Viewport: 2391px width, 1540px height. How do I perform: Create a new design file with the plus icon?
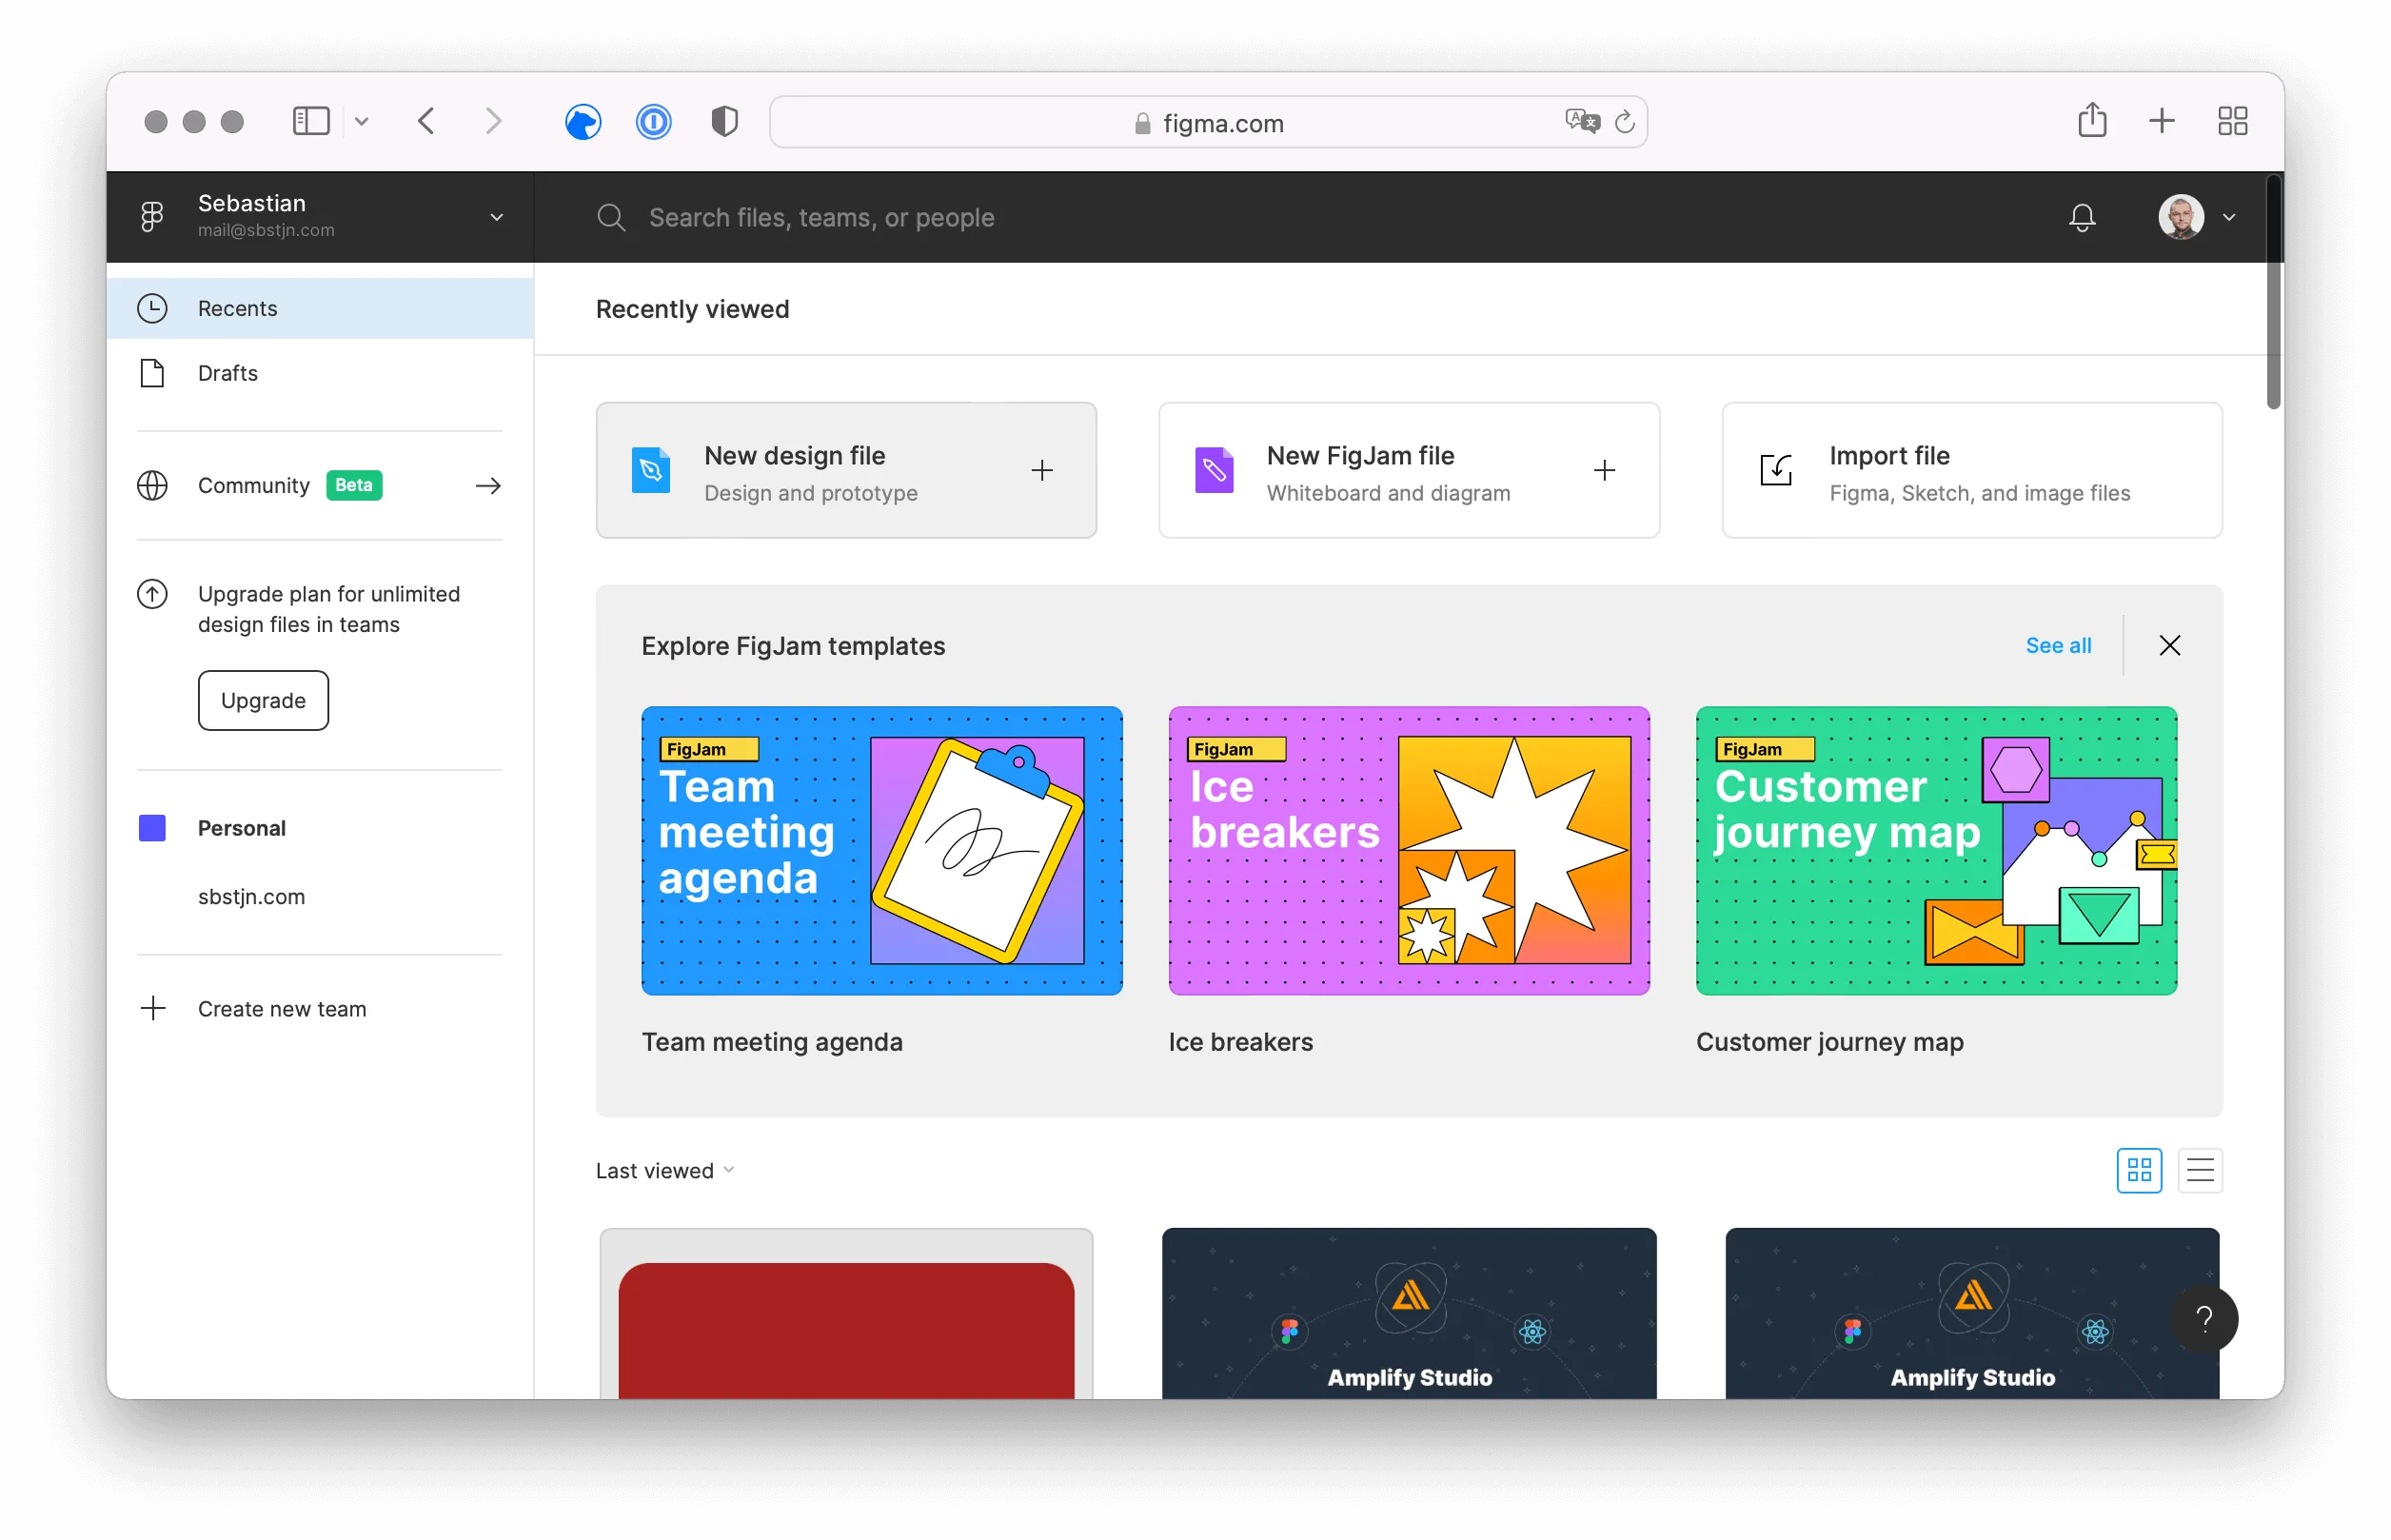click(x=1043, y=470)
